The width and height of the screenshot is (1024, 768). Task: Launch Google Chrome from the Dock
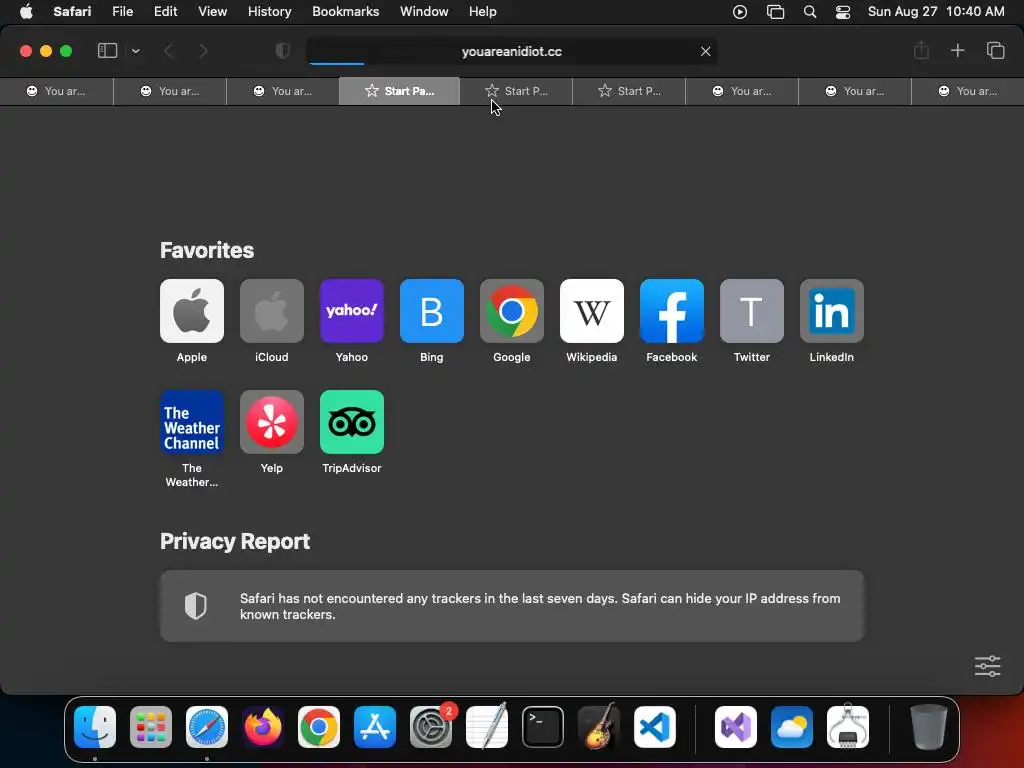pyautogui.click(x=319, y=727)
